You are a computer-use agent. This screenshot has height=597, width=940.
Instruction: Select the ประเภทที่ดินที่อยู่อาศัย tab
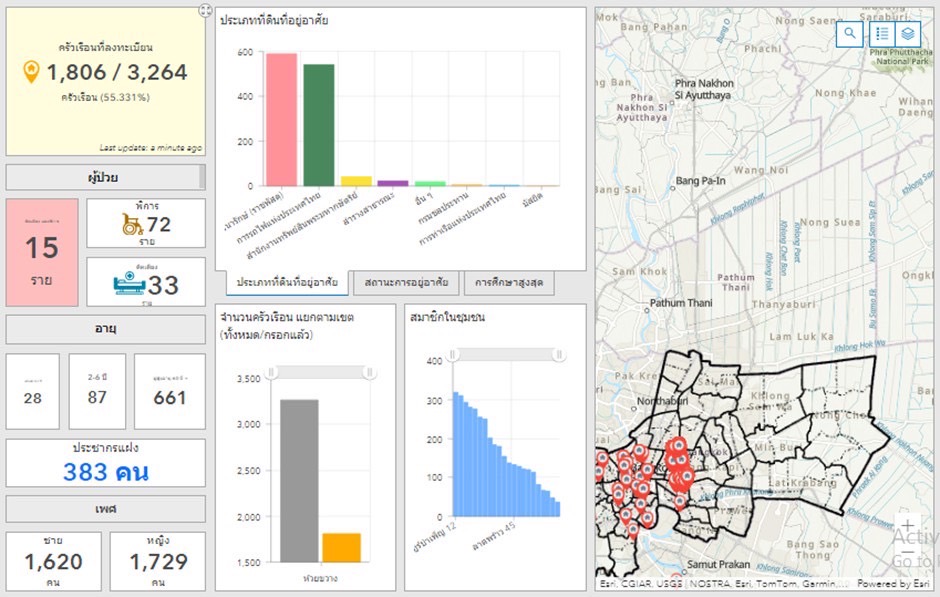click(x=286, y=283)
